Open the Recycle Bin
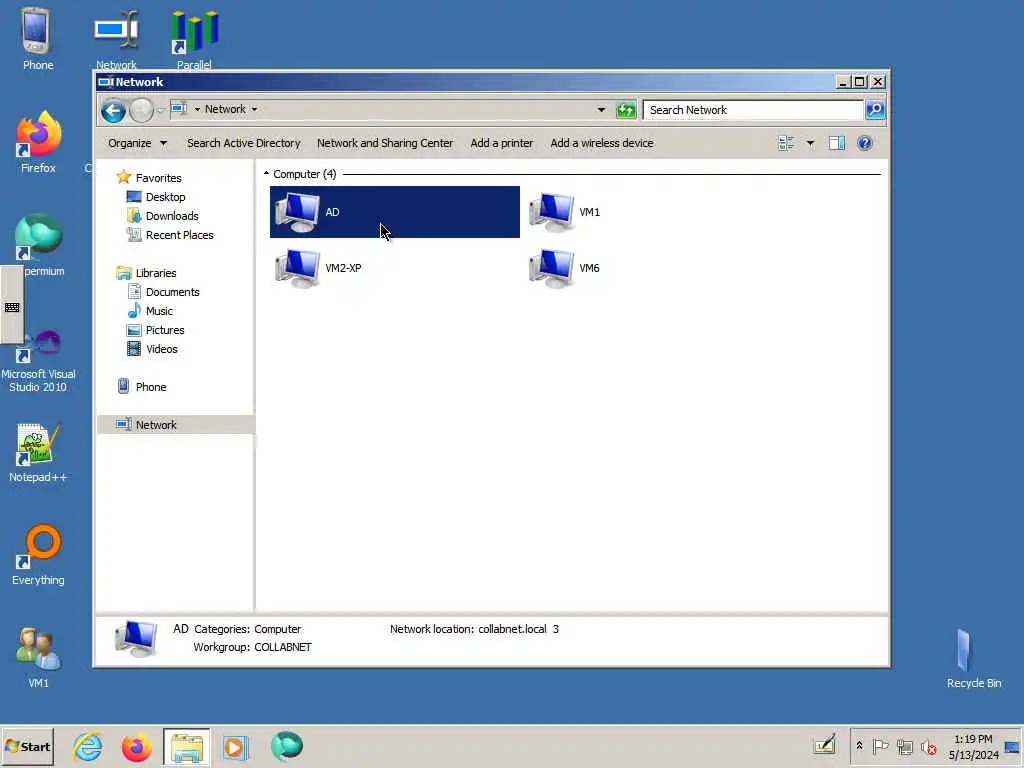 [x=974, y=658]
